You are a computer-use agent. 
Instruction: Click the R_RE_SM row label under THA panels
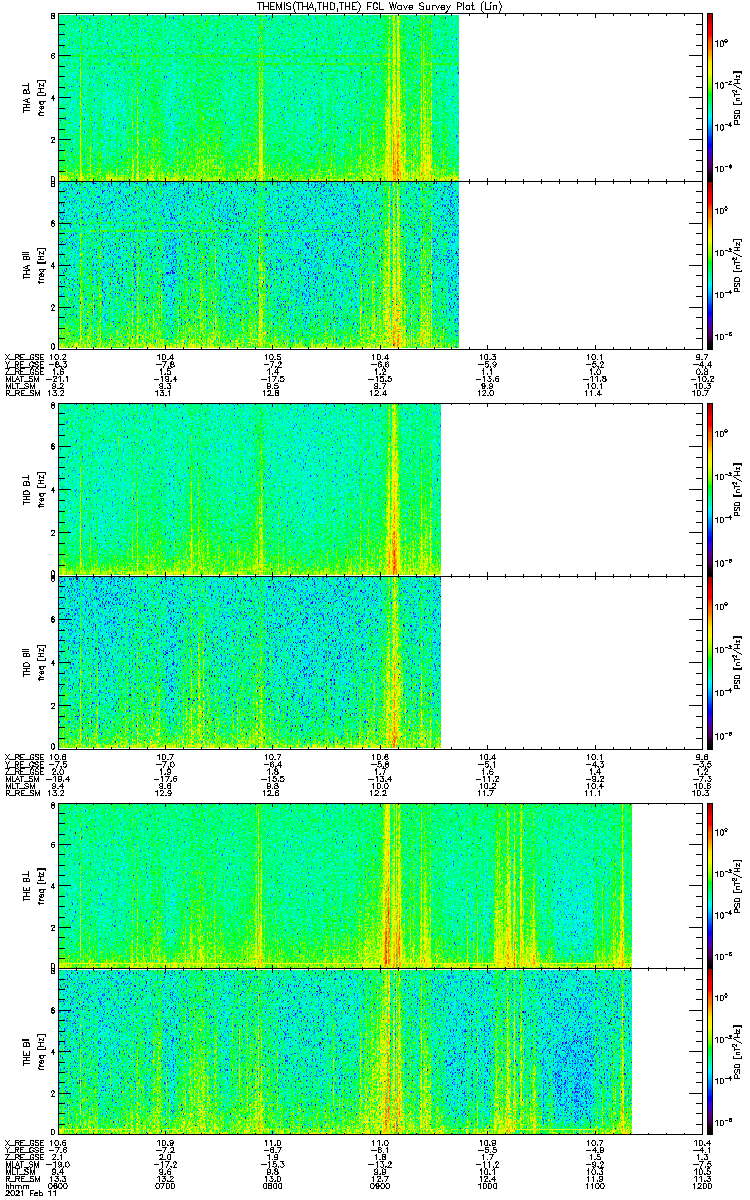tap(24, 393)
